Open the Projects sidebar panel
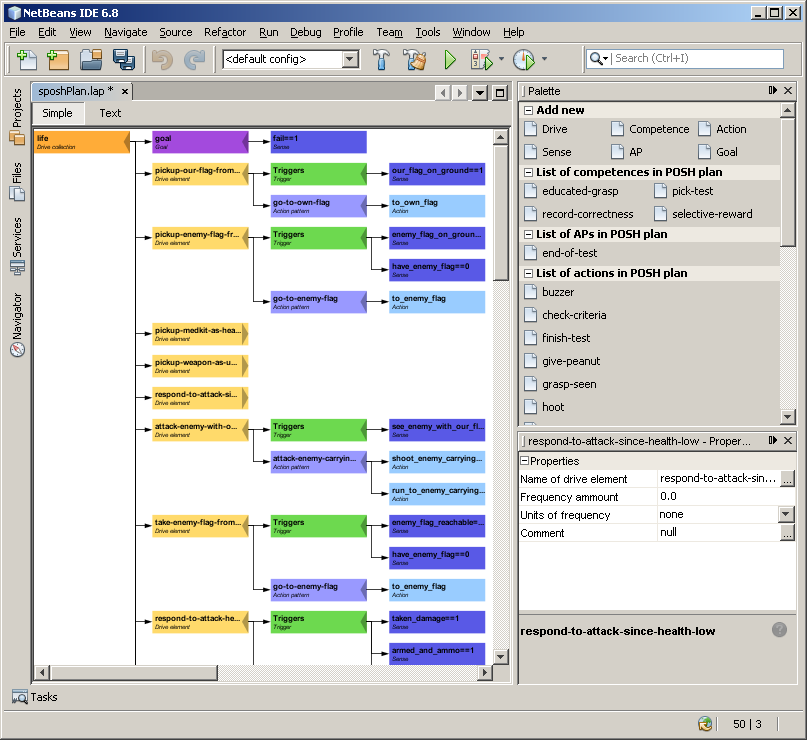The width and height of the screenshot is (807, 740). pyautogui.click(x=17, y=116)
